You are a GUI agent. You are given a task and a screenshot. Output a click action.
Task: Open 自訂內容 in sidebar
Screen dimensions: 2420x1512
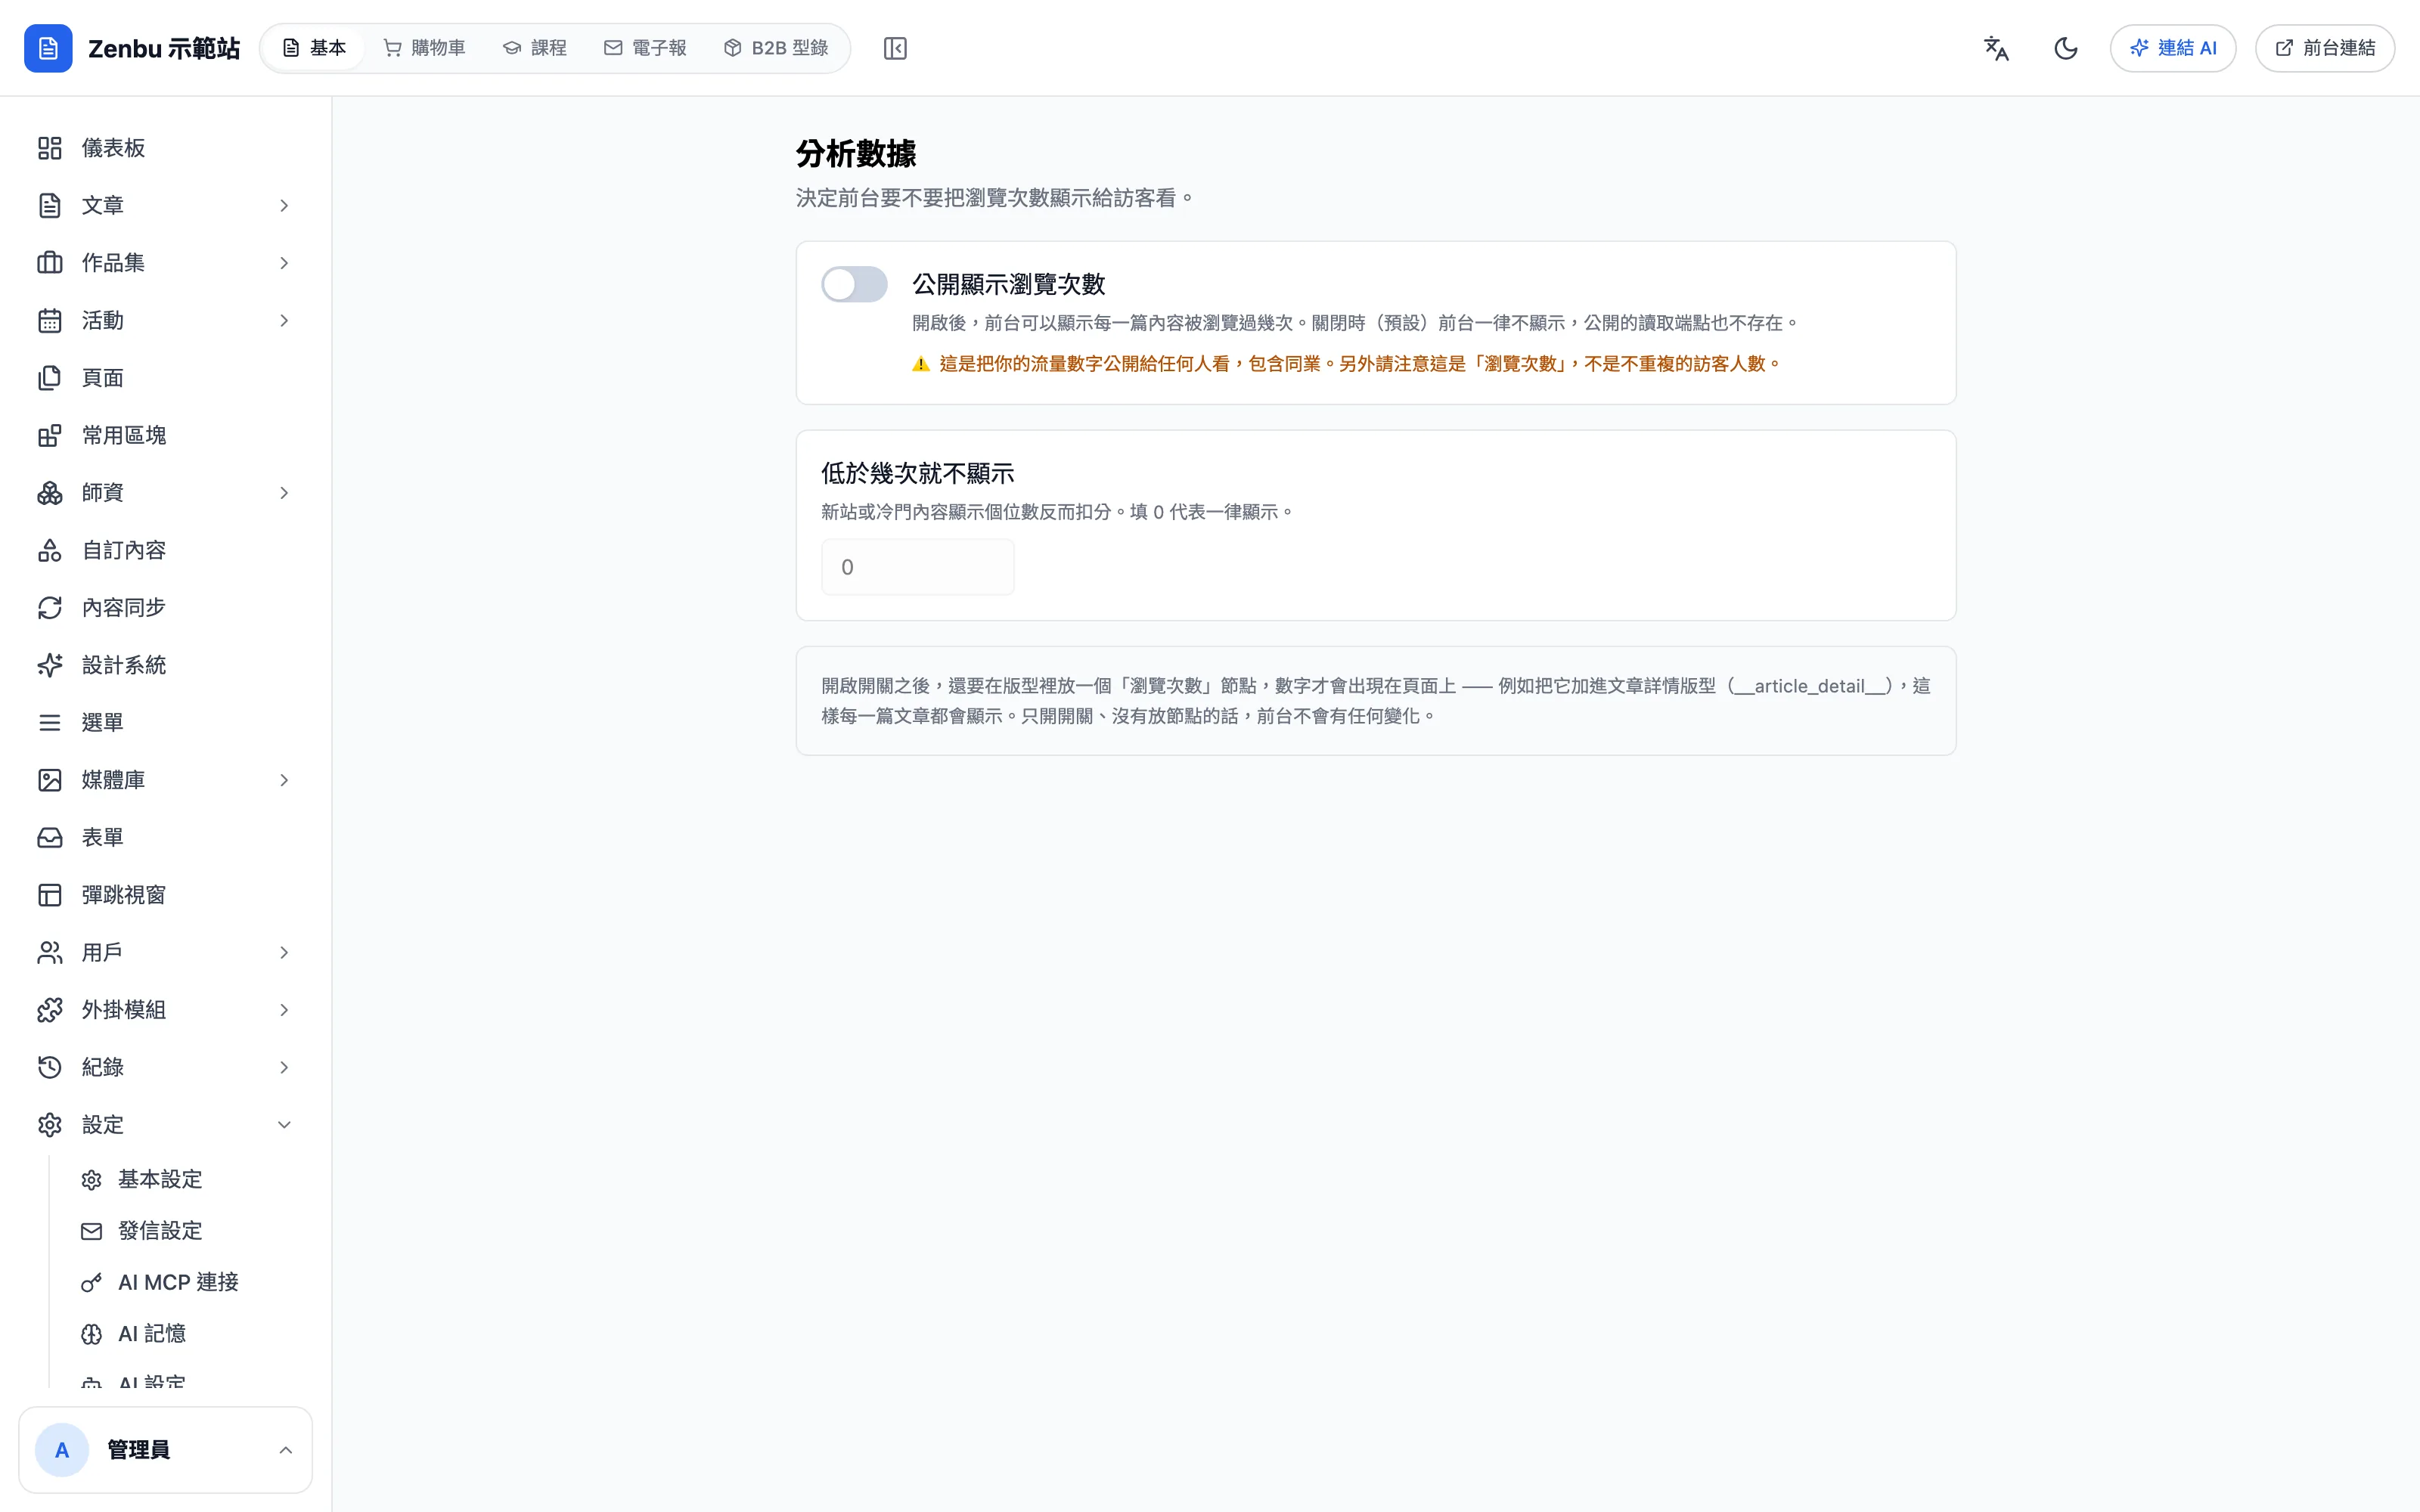coord(165,550)
